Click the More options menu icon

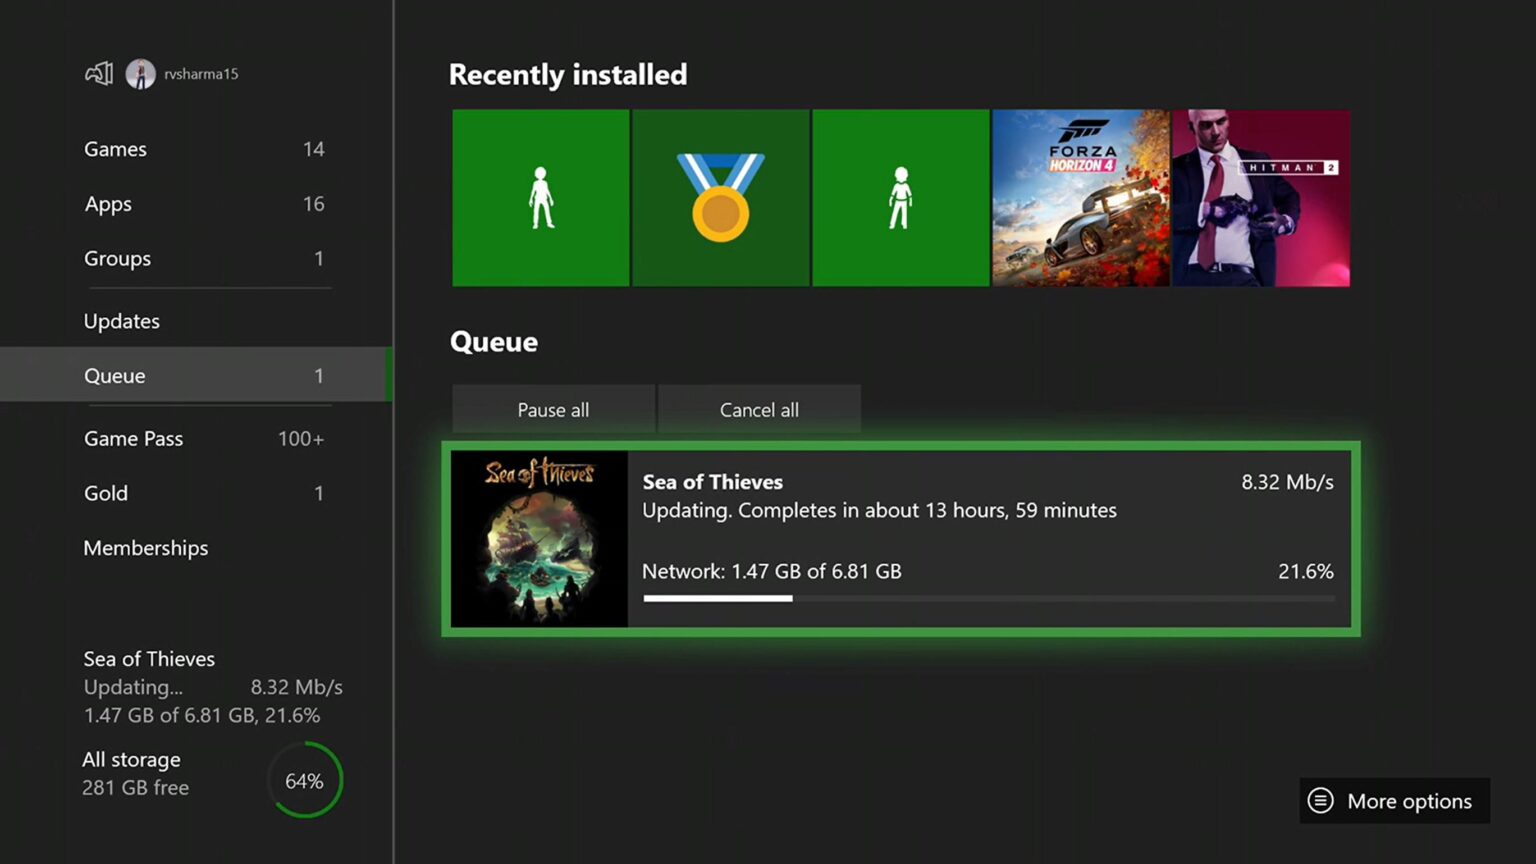[x=1321, y=801]
